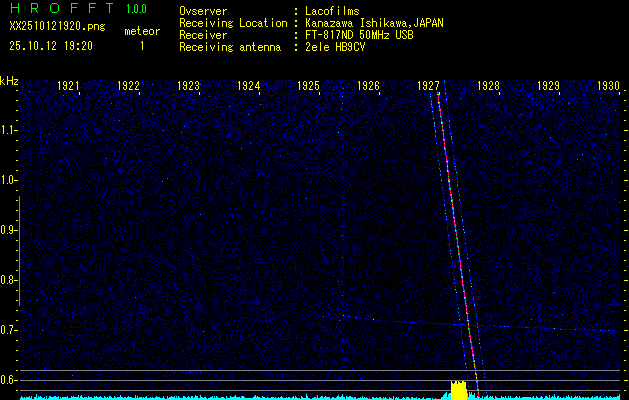This screenshot has width=629, height=400.
Task: Click the kHz axis unit label
Action: (9, 81)
